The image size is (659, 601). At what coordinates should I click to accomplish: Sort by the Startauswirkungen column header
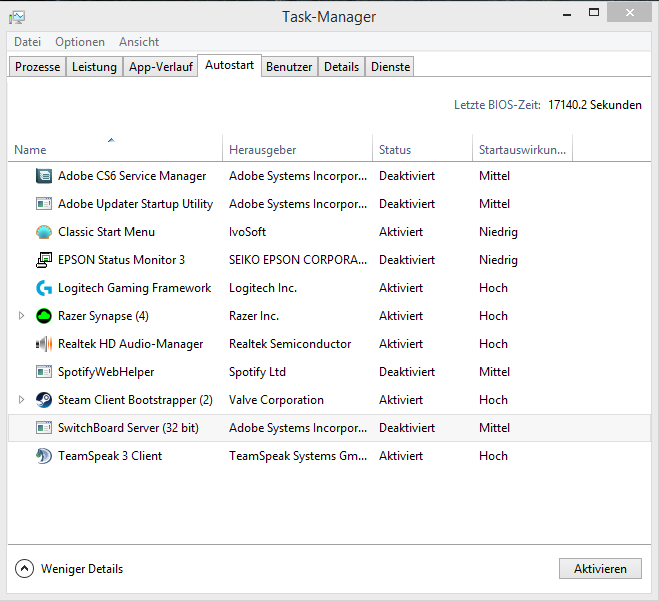[x=522, y=148]
